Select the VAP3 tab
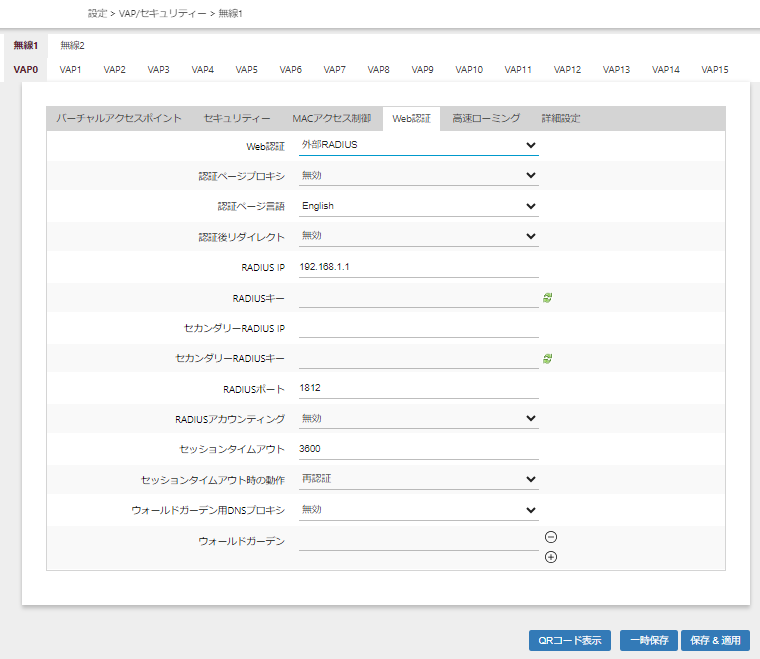Image resolution: width=760 pixels, height=659 pixels. (158, 70)
